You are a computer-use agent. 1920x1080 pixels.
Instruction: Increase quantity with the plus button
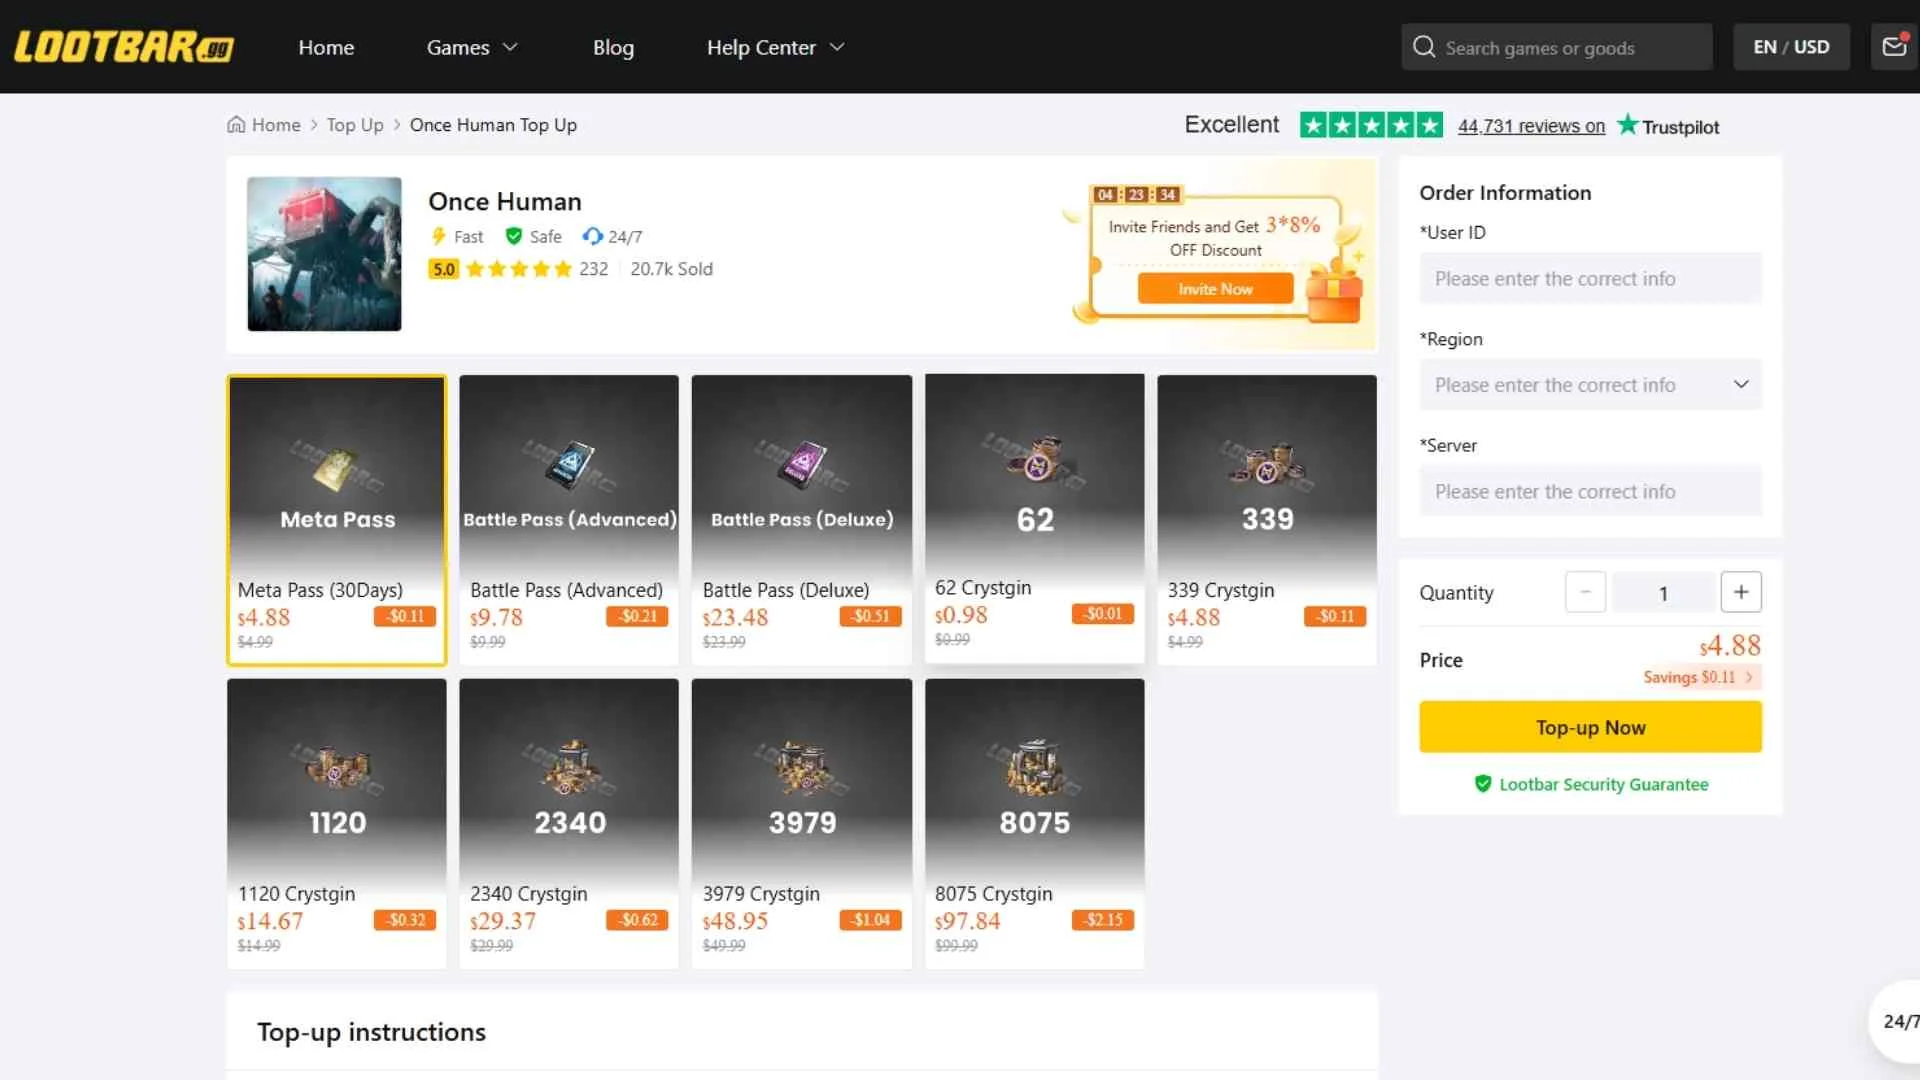tap(1741, 592)
